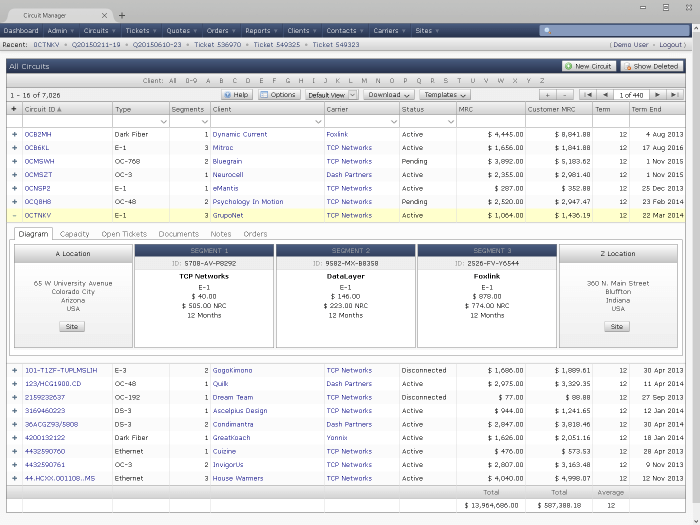Switch to the Open Tickets tab
This screenshot has height=525, width=700.
tap(124, 234)
